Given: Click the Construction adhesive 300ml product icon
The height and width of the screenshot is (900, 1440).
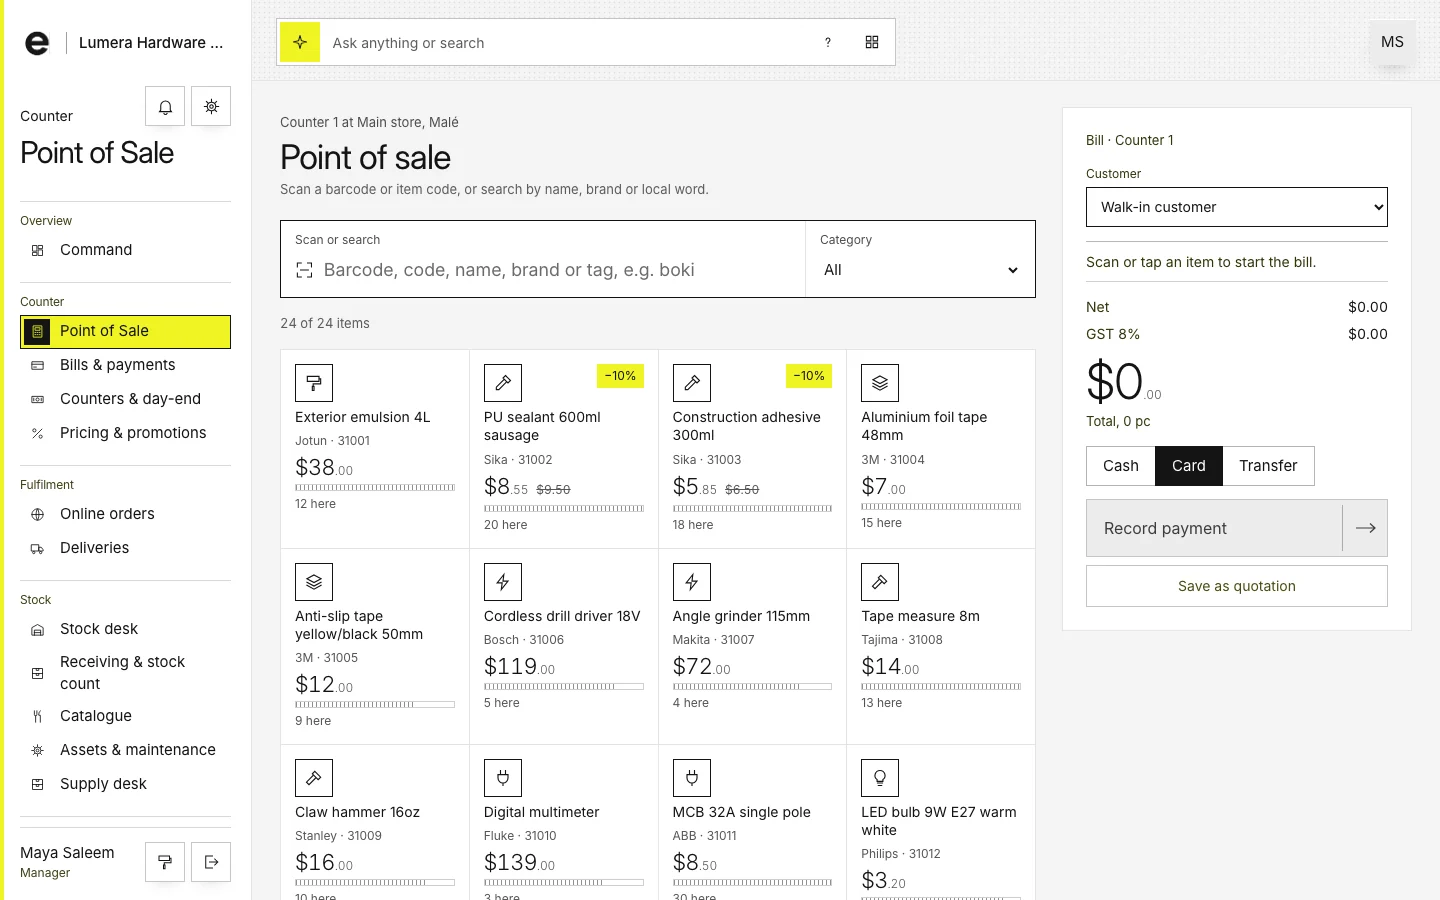Looking at the screenshot, I should [692, 383].
